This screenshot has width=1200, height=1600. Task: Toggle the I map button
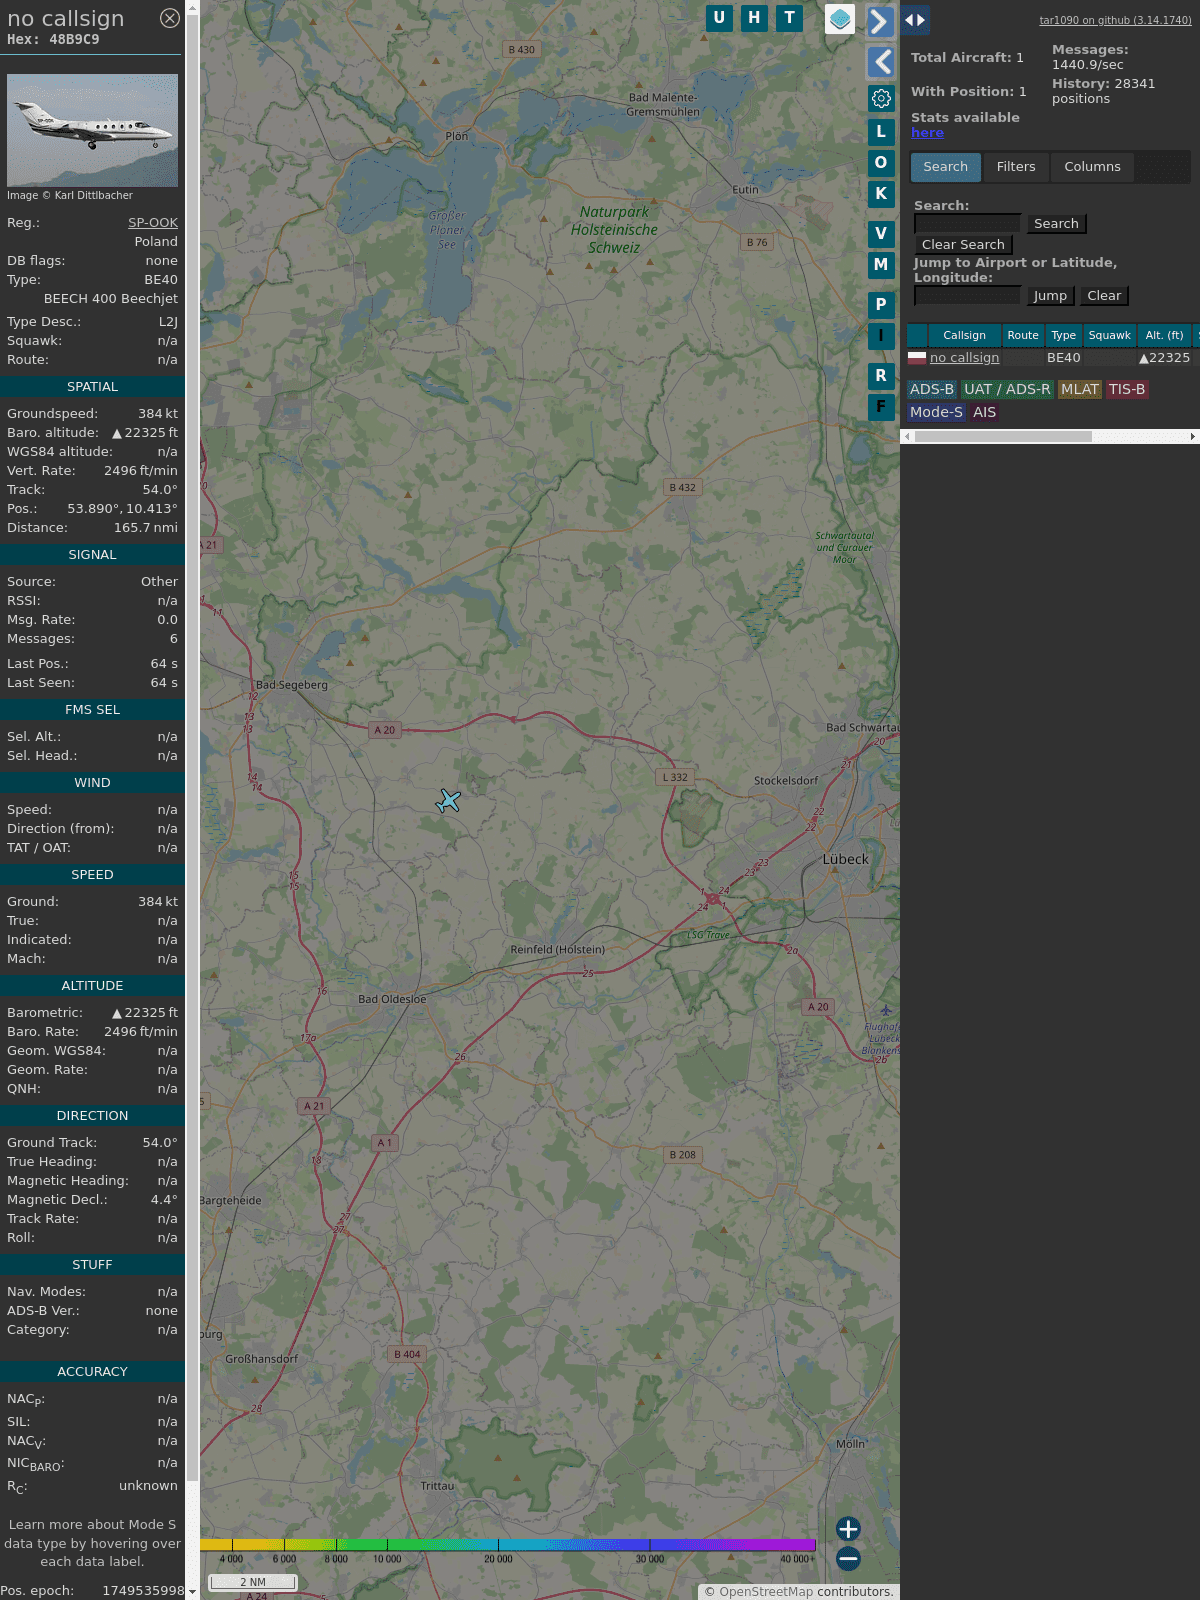[x=881, y=336]
